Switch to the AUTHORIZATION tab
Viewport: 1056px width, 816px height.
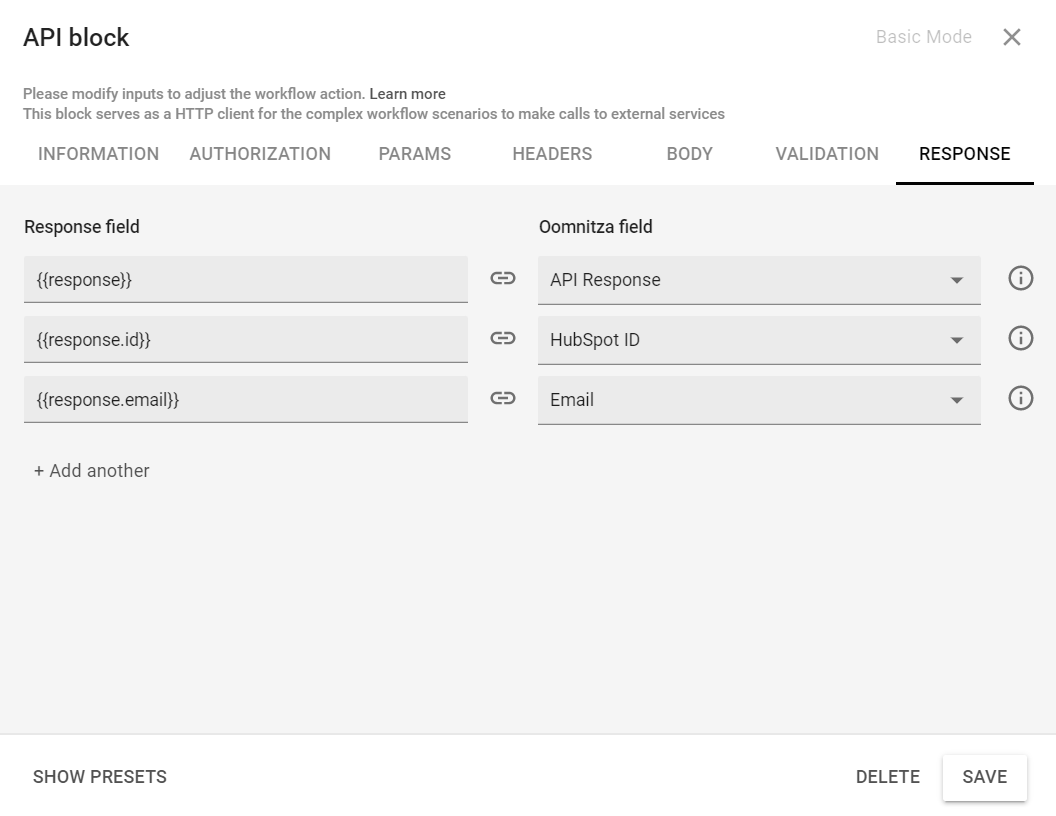[260, 154]
